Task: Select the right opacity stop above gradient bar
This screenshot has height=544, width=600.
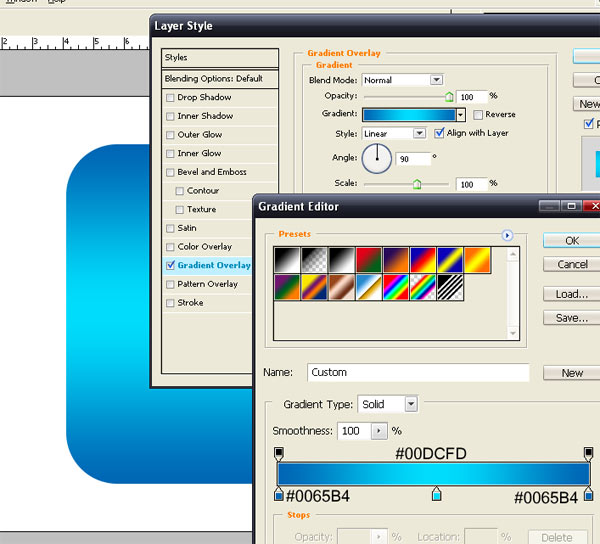Action: pyautogui.click(x=588, y=454)
